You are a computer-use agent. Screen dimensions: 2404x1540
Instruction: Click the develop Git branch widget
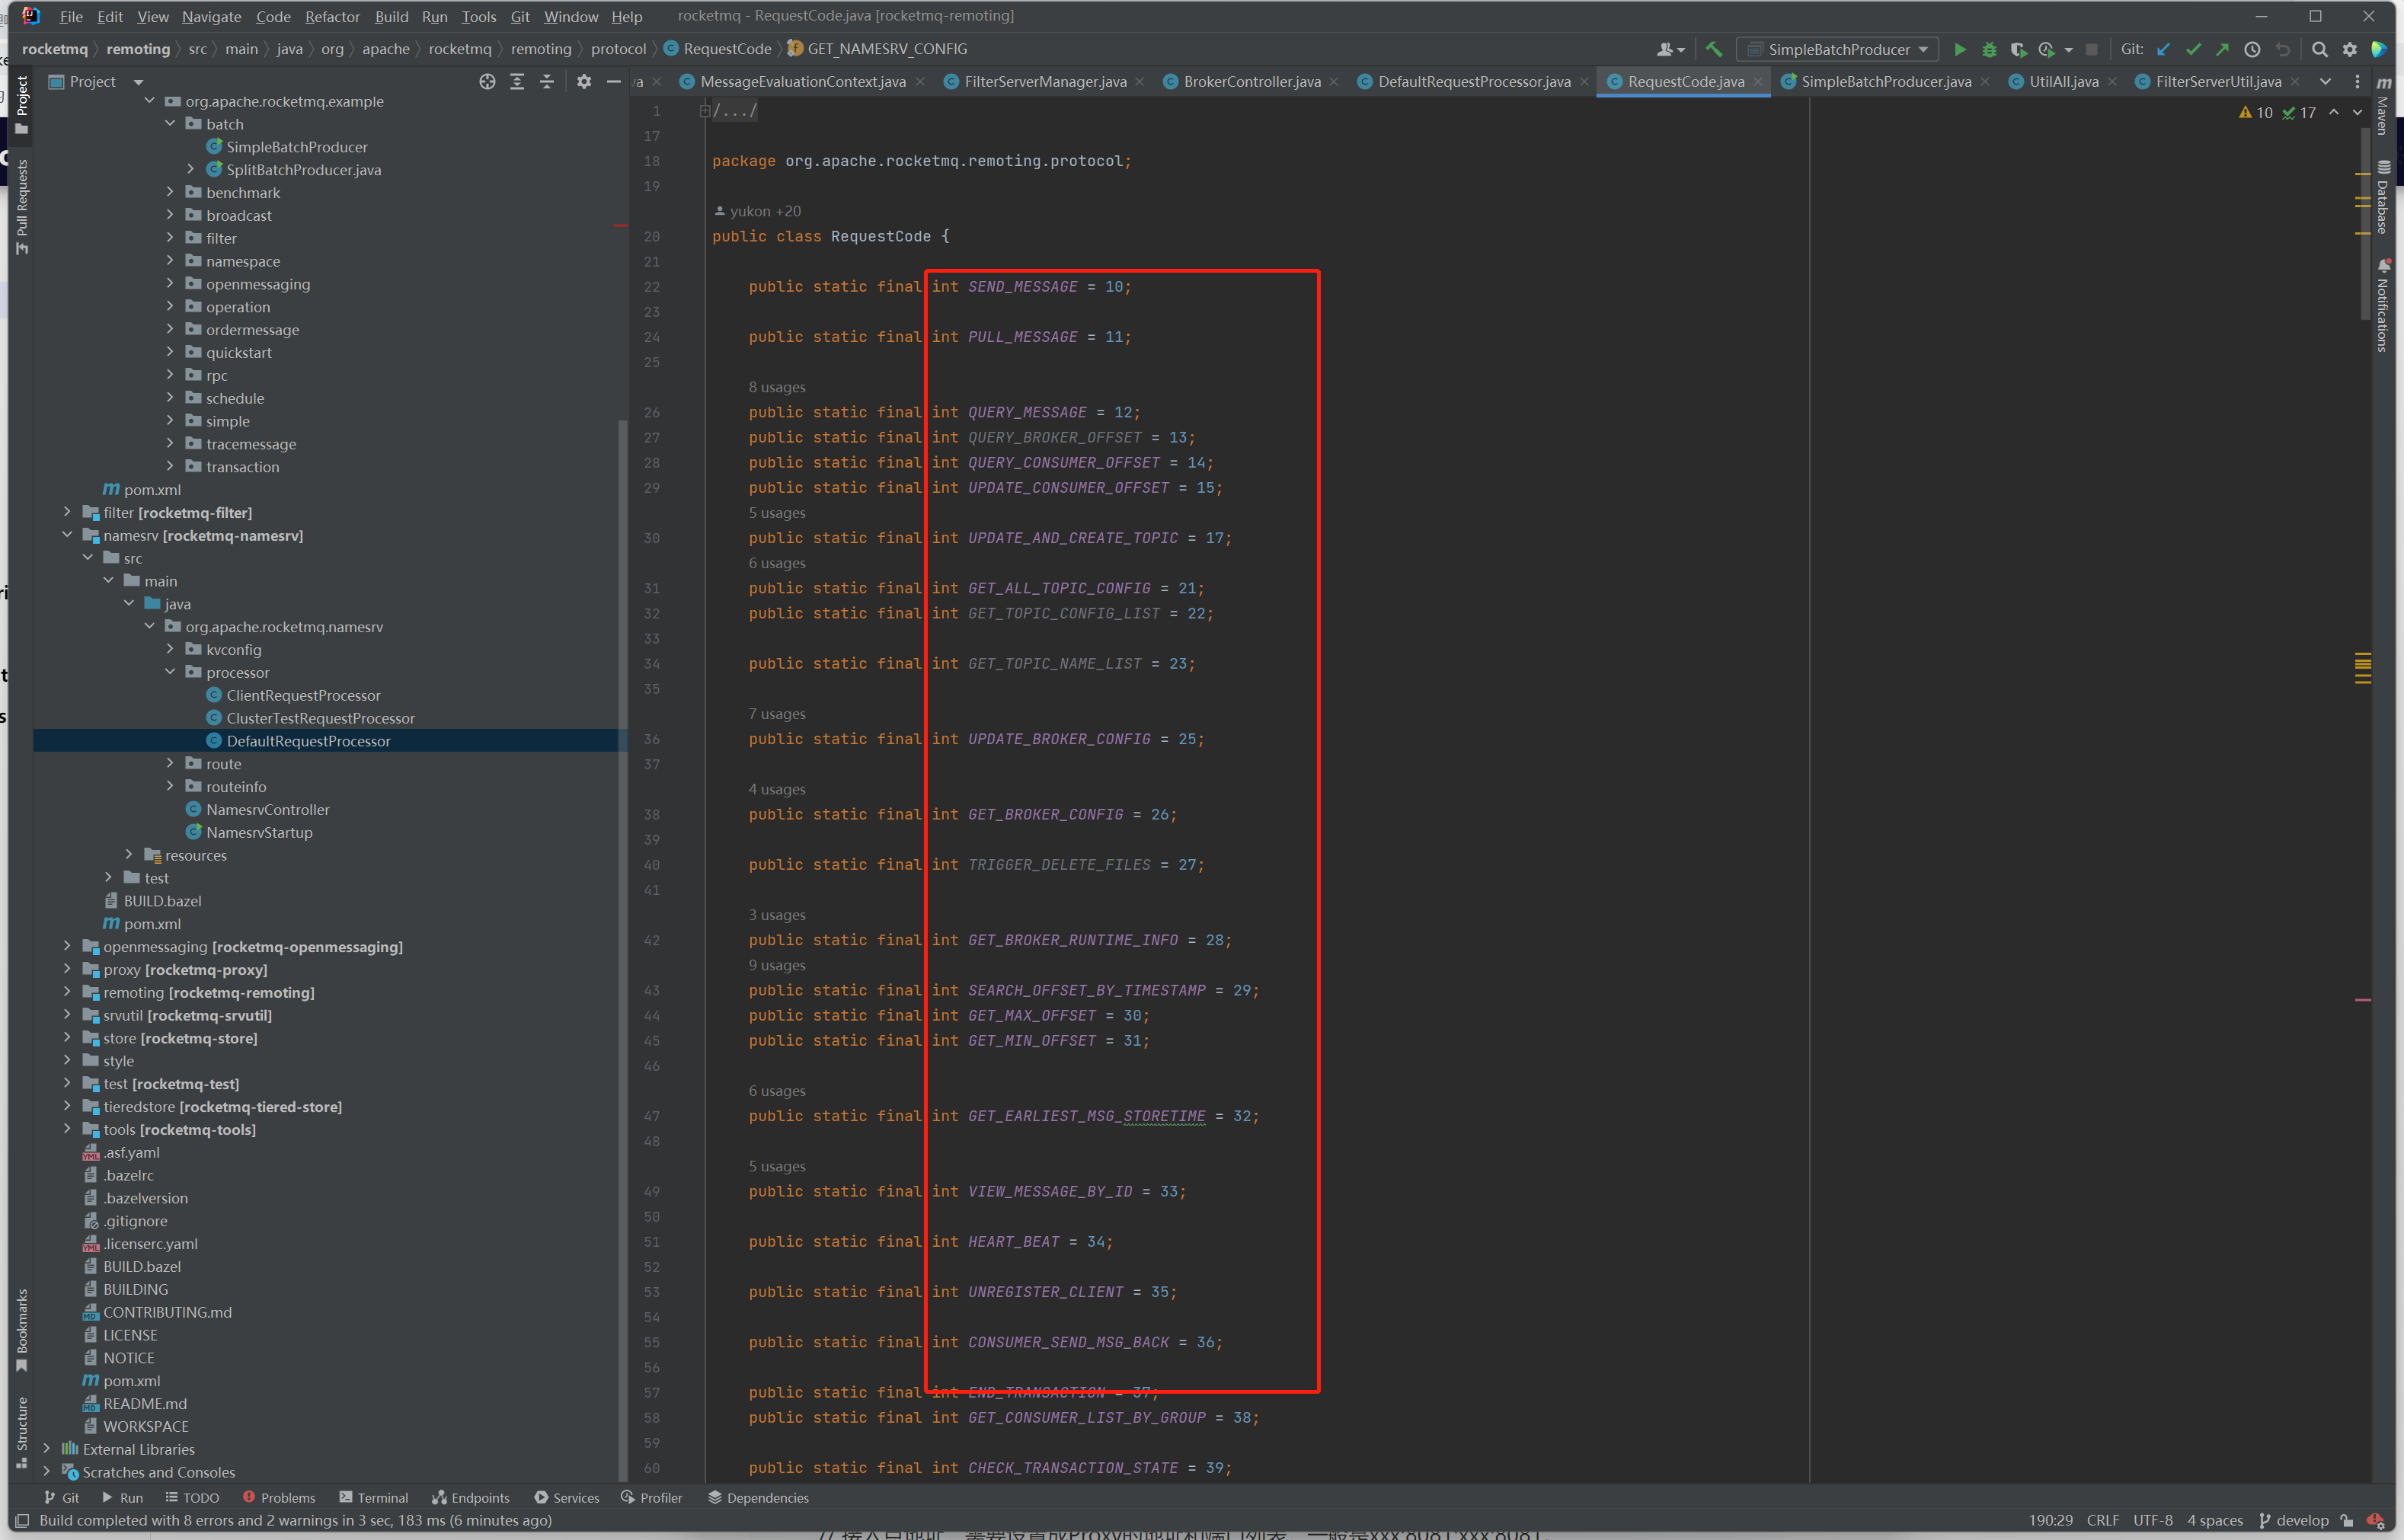point(2294,1520)
